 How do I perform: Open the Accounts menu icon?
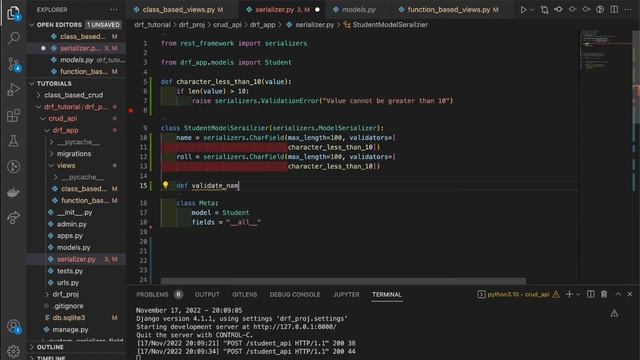coord(13,327)
